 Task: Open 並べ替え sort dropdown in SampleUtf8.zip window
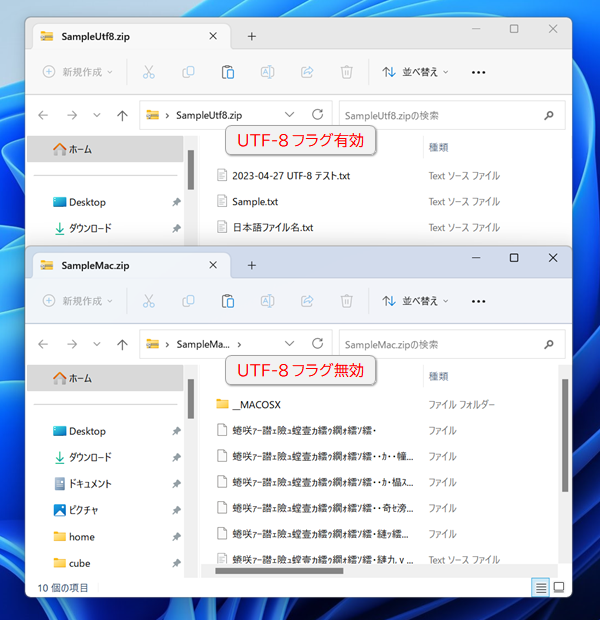point(415,72)
